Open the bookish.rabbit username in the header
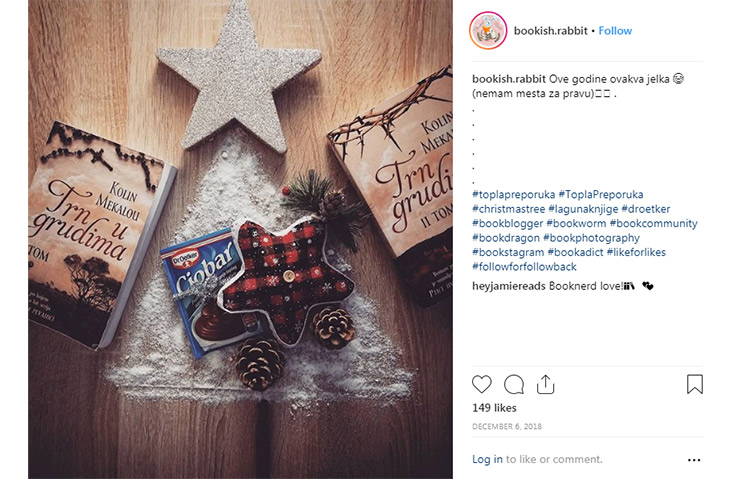Screen dimensions: 750x479 click(x=551, y=31)
